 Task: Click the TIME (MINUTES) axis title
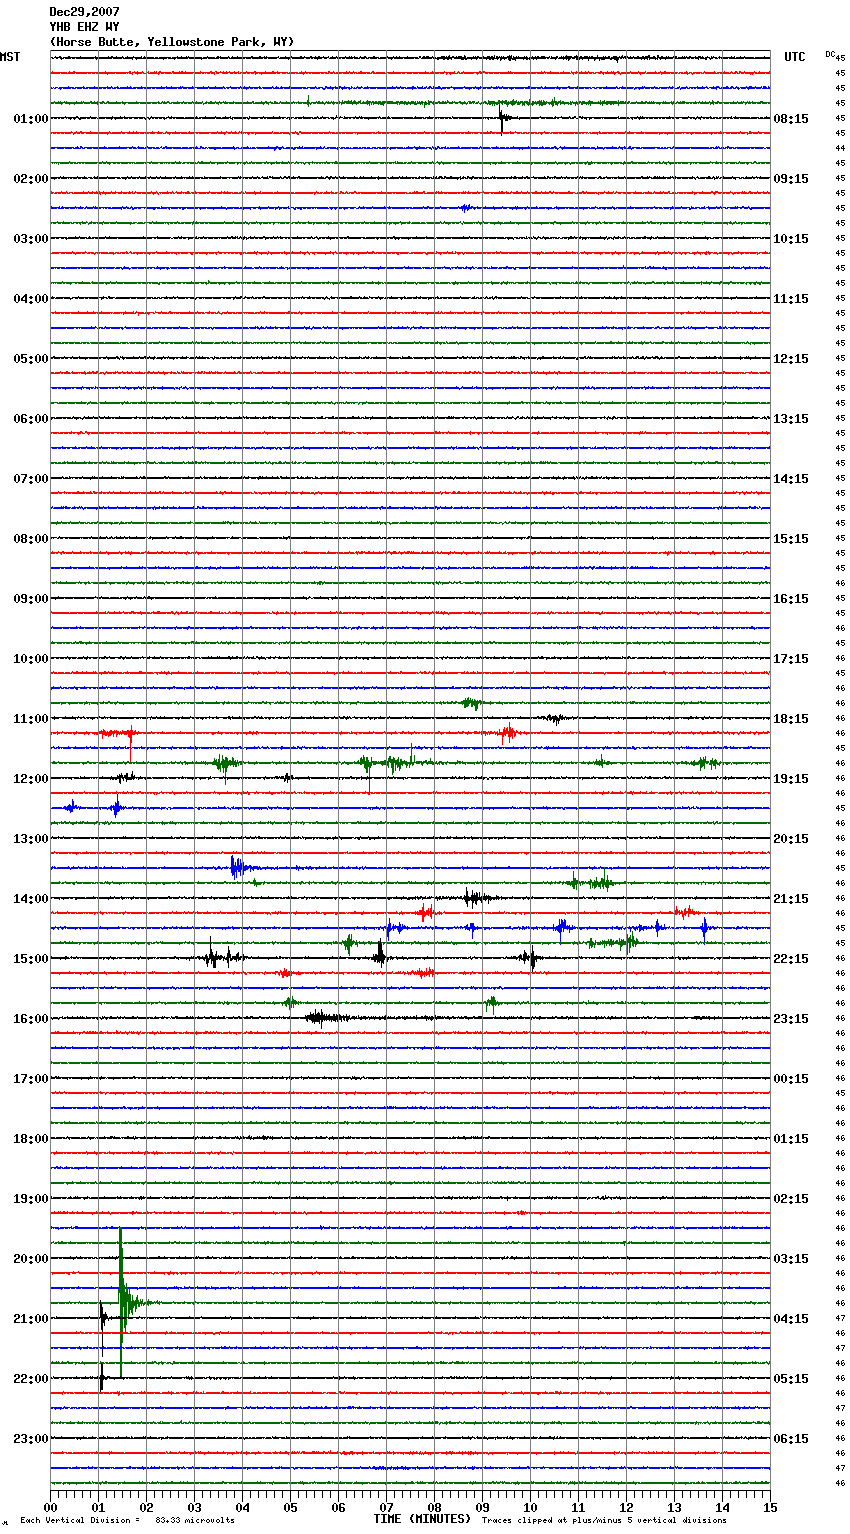pyautogui.click(x=422, y=1519)
